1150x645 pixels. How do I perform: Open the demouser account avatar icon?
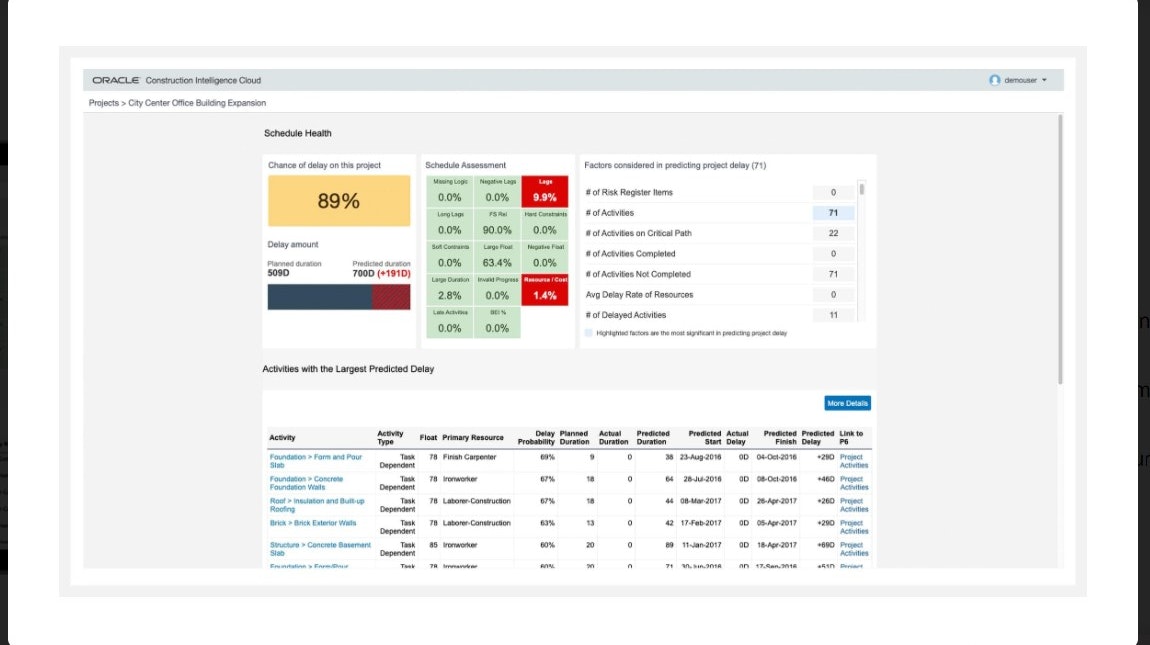pos(993,79)
